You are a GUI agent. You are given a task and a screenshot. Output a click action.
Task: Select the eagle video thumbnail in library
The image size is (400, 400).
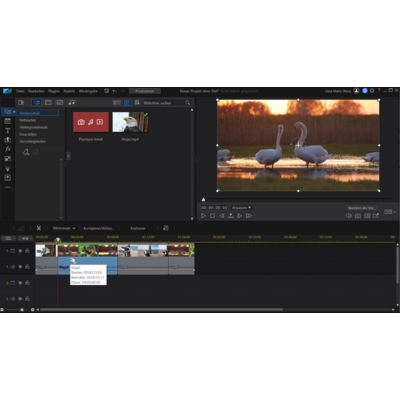(130, 122)
